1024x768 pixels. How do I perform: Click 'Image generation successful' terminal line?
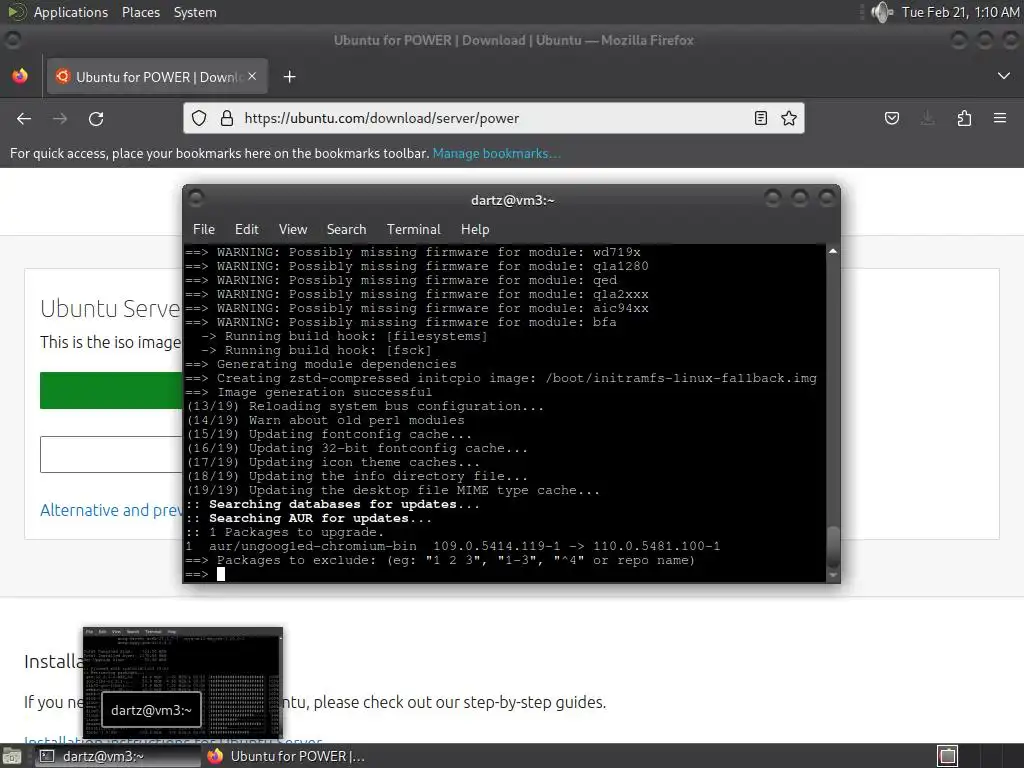click(325, 392)
